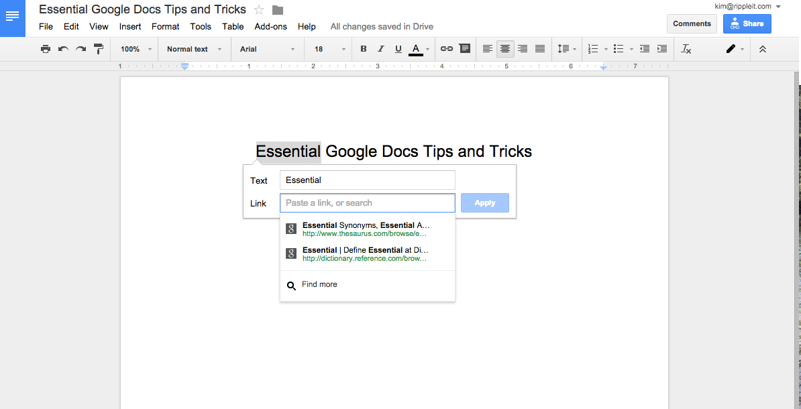Image resolution: width=801 pixels, height=409 pixels.
Task: Open the Insert menu
Action: click(130, 27)
